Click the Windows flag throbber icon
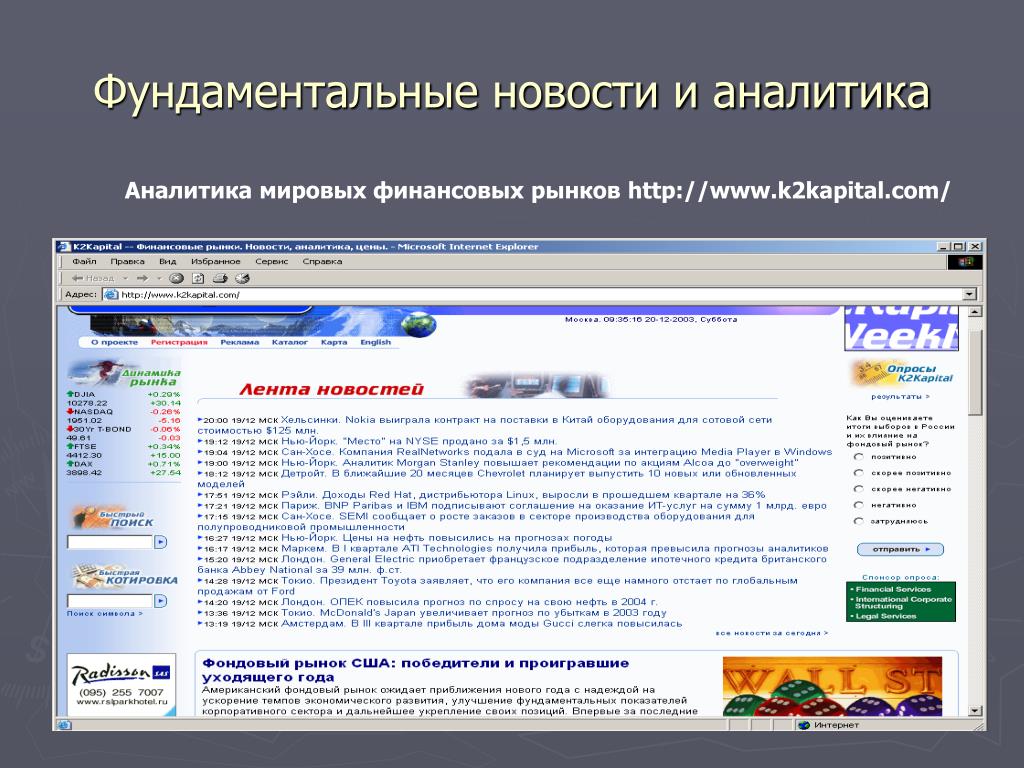This screenshot has height=768, width=1024. (x=965, y=262)
